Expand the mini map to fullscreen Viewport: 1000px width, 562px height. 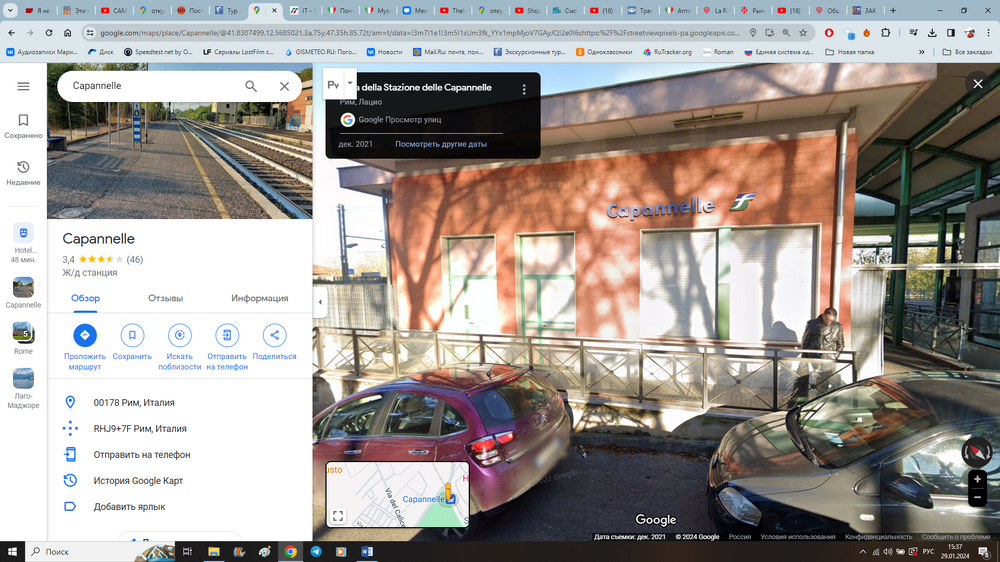(x=338, y=515)
